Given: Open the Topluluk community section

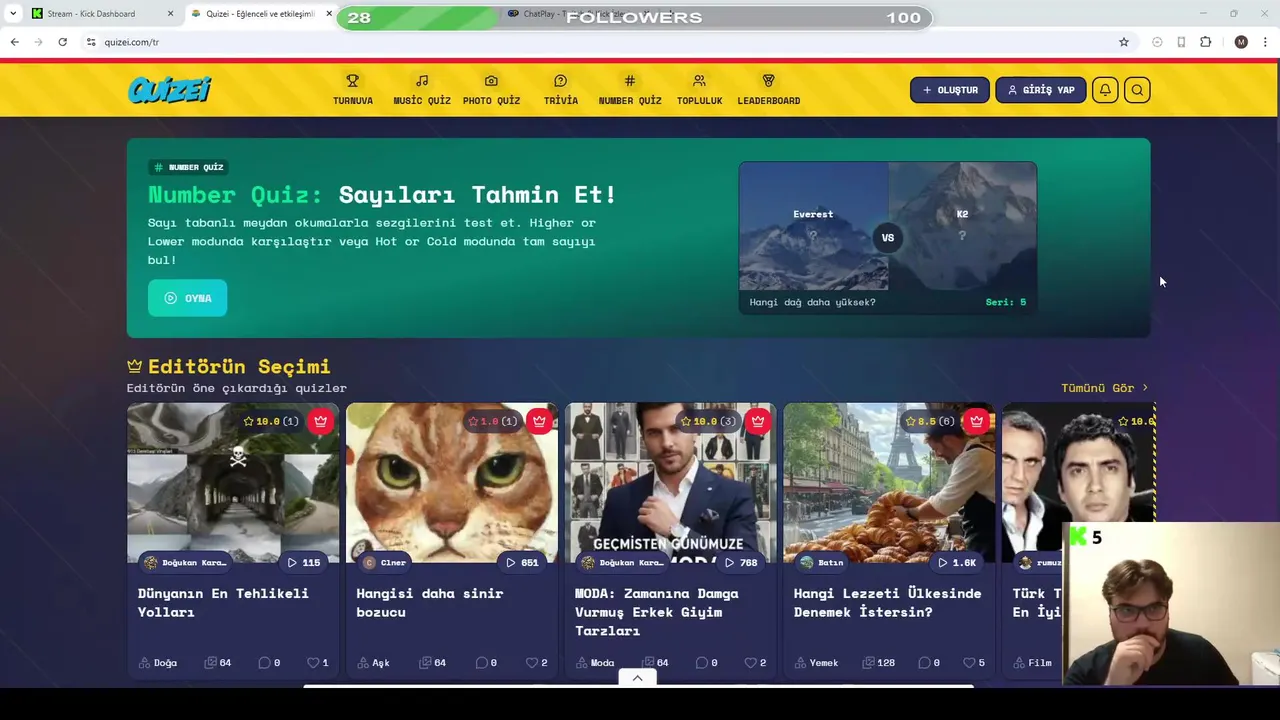Looking at the screenshot, I should [699, 89].
